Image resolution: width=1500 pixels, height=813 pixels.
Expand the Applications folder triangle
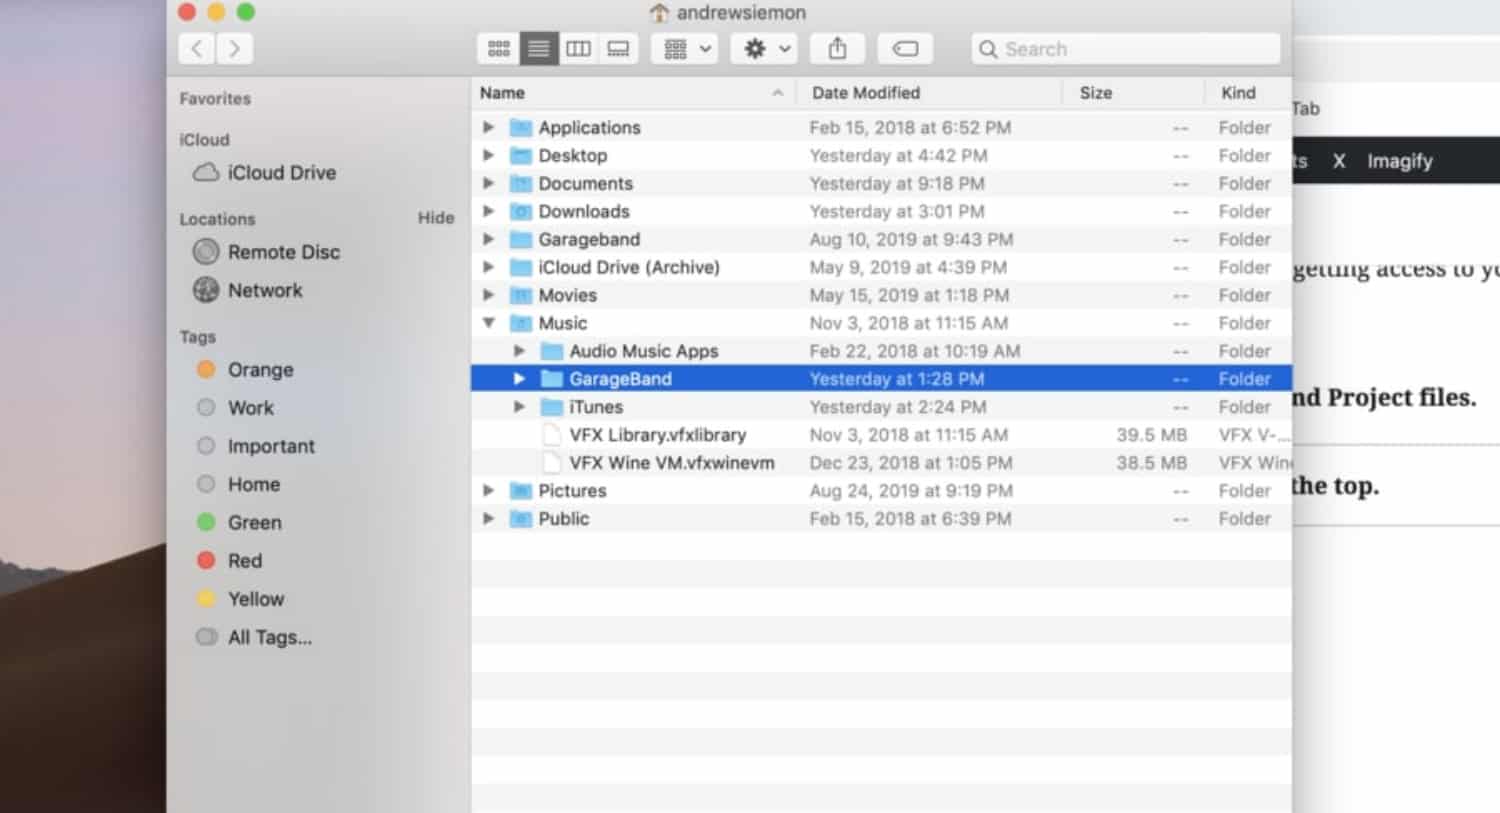(489, 127)
